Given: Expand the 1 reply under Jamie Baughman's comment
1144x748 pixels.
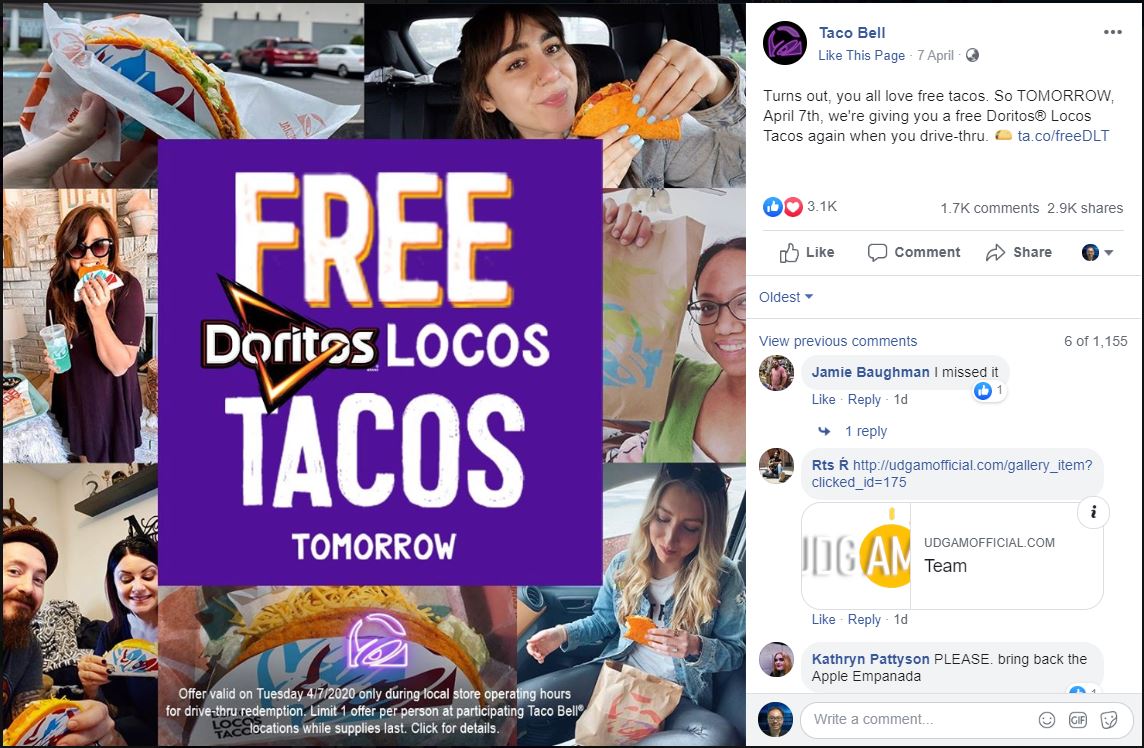Looking at the screenshot, I should pyautogui.click(x=865, y=431).
